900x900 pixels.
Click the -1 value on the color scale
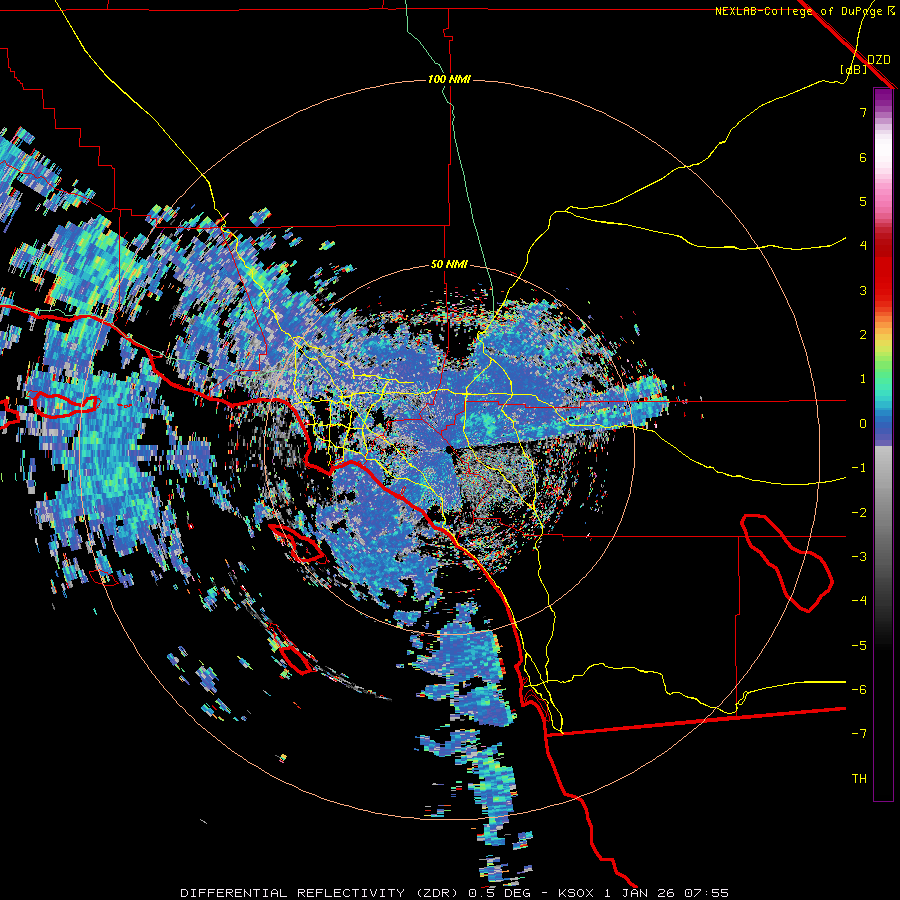click(859, 468)
